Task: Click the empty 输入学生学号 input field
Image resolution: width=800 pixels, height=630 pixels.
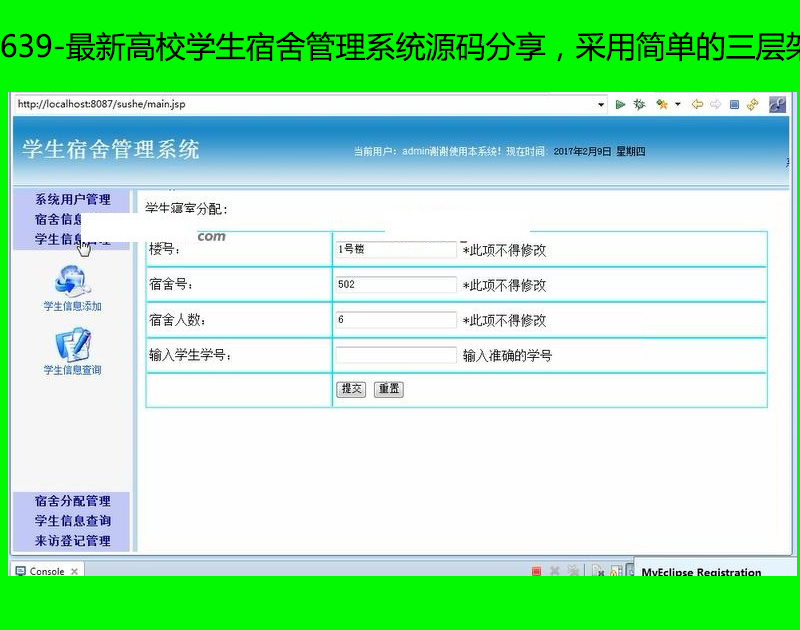Action: coord(396,355)
